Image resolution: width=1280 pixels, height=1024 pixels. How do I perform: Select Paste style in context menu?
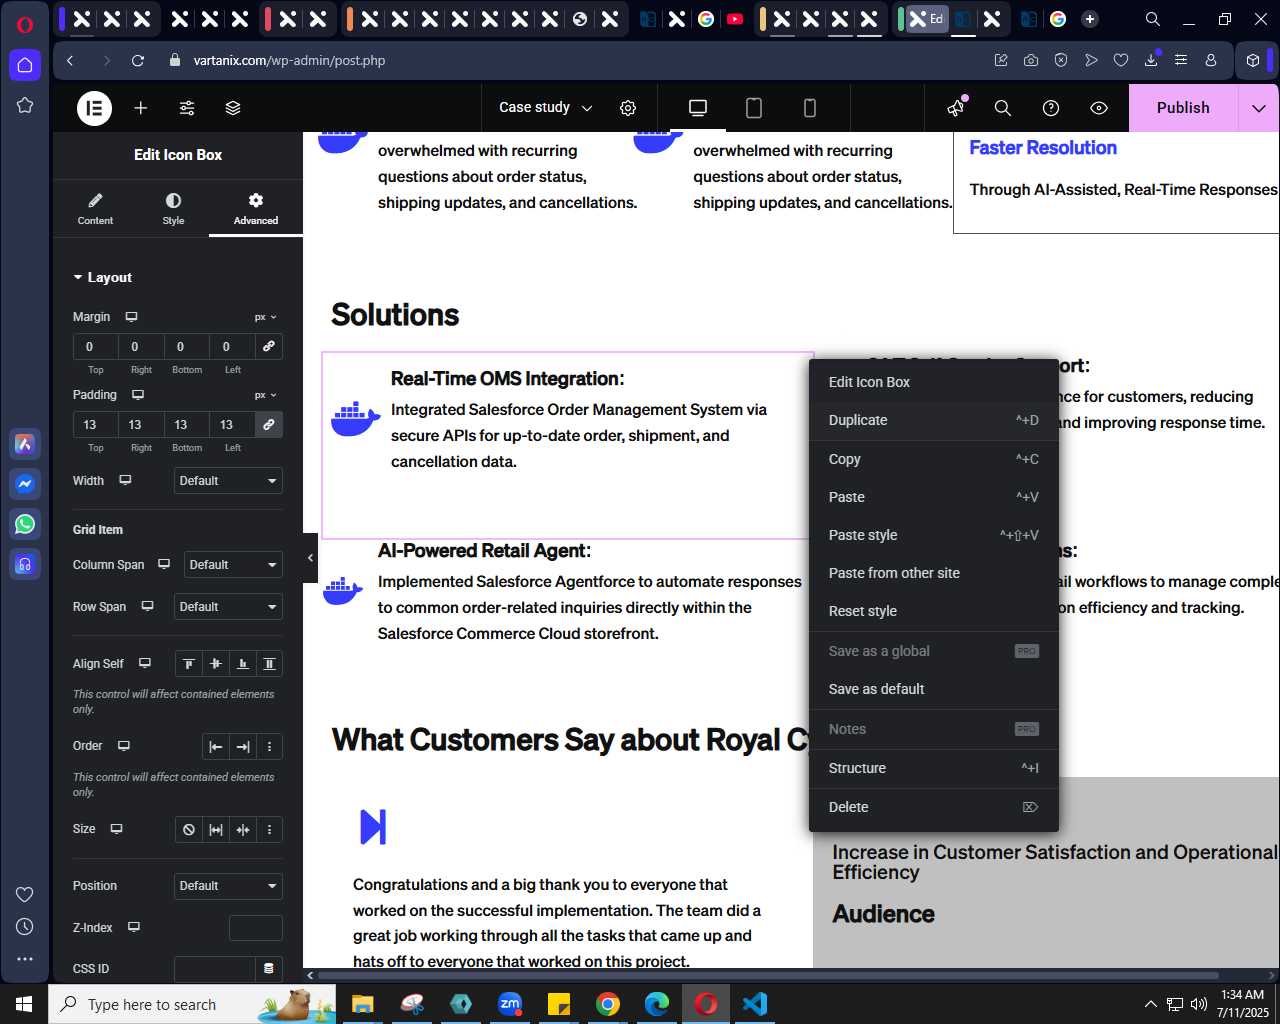[934, 535]
